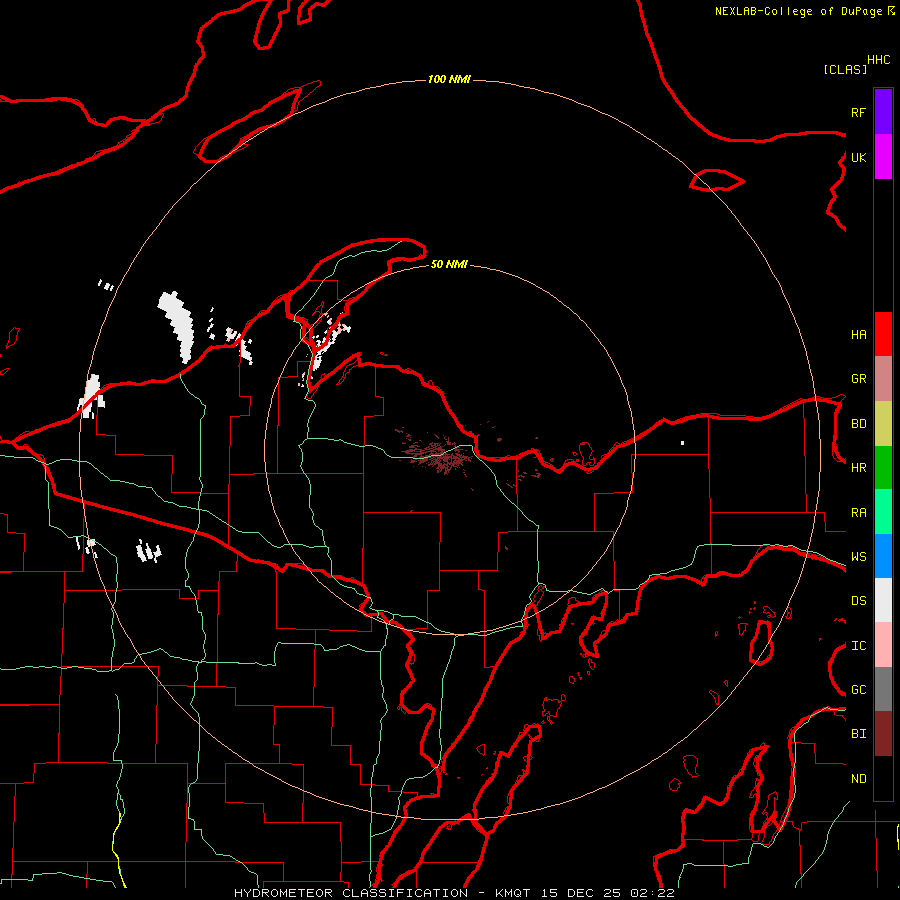Click the HR legend label
900x900 pixels.
pos(859,468)
